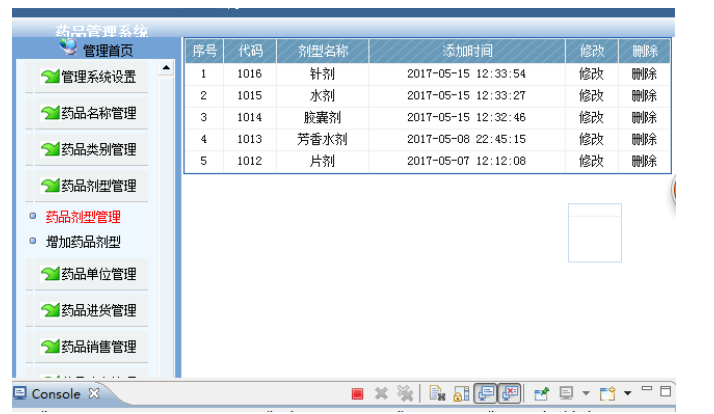
Task: Toggle Show Console When Standard Error Changes
Action: point(510,394)
